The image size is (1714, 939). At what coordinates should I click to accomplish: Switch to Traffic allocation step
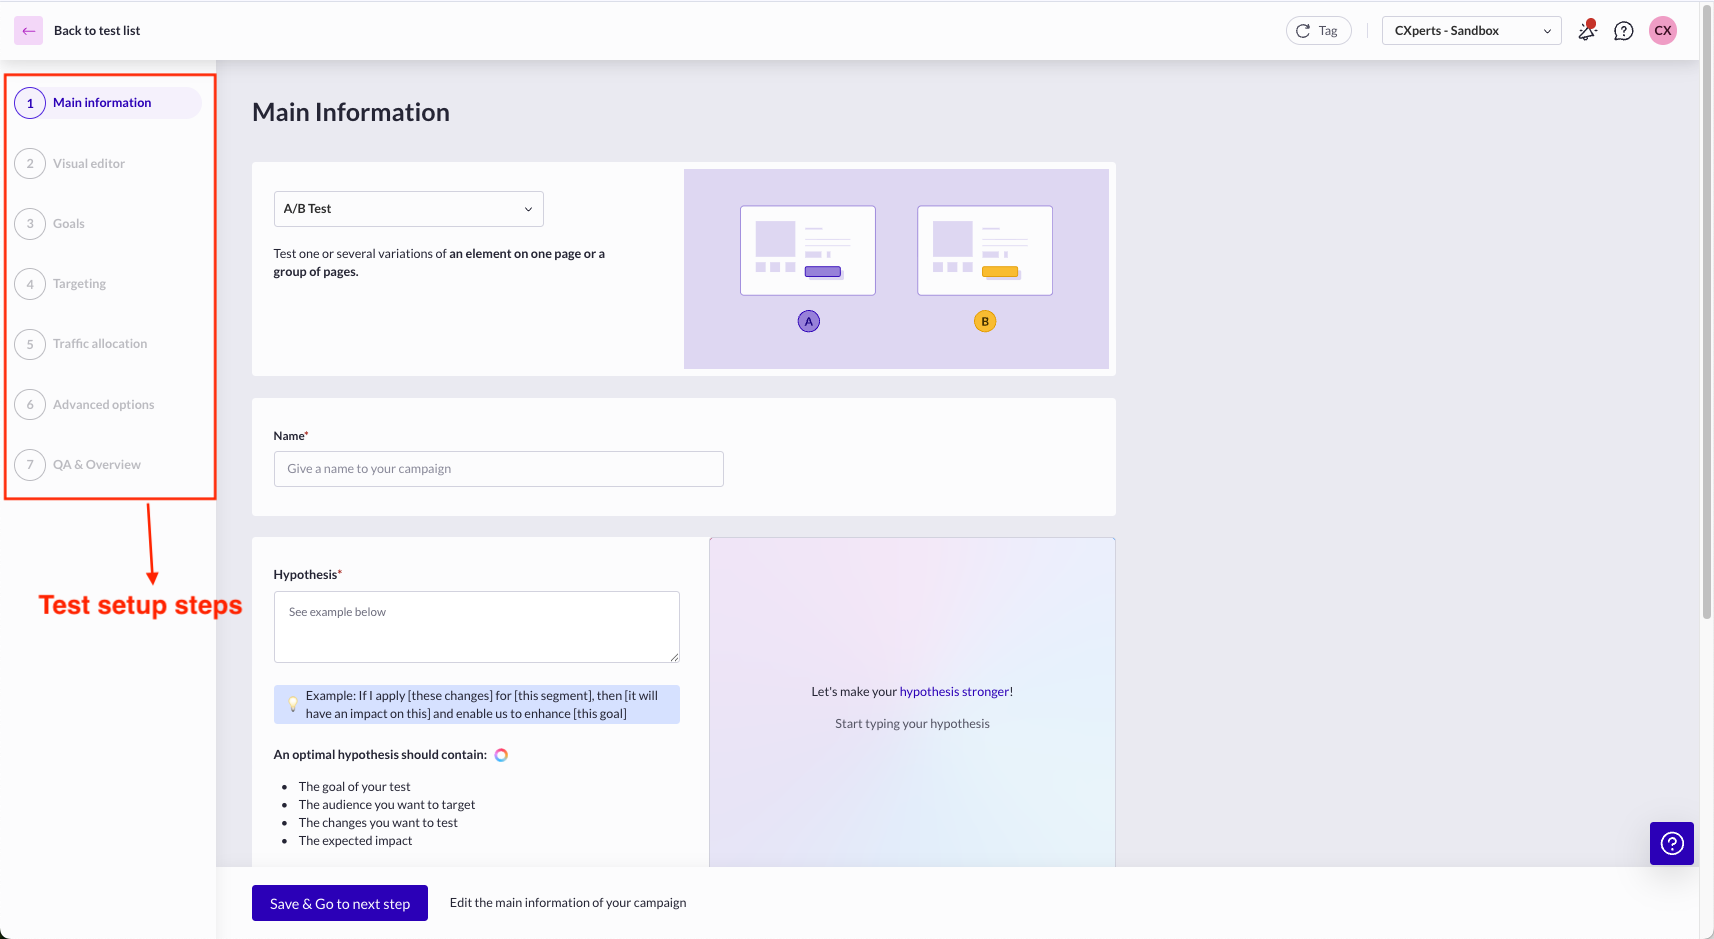100,344
